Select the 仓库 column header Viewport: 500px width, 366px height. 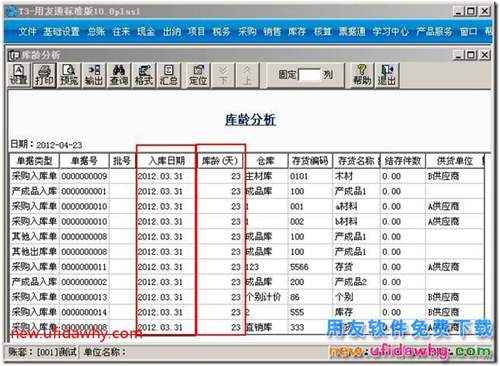pos(266,161)
